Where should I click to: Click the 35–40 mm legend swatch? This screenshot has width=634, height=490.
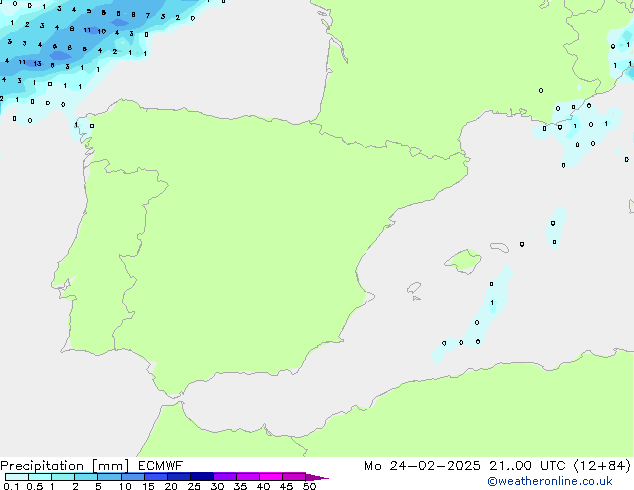click(x=248, y=477)
